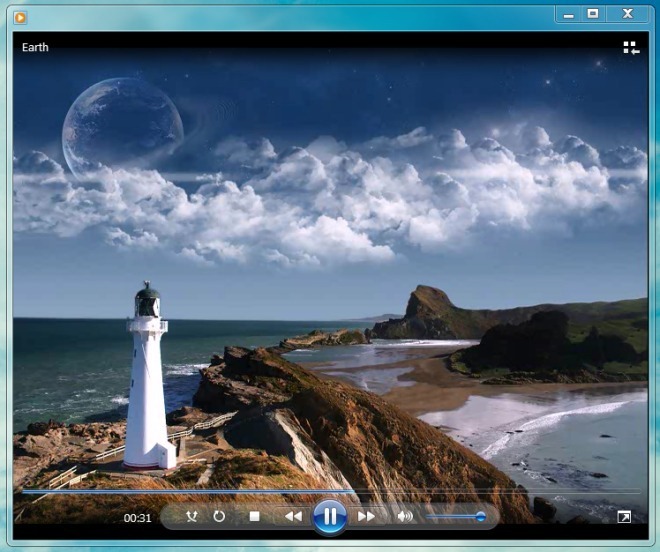Skip forward to next track
660x552 pixels.
coord(366,516)
